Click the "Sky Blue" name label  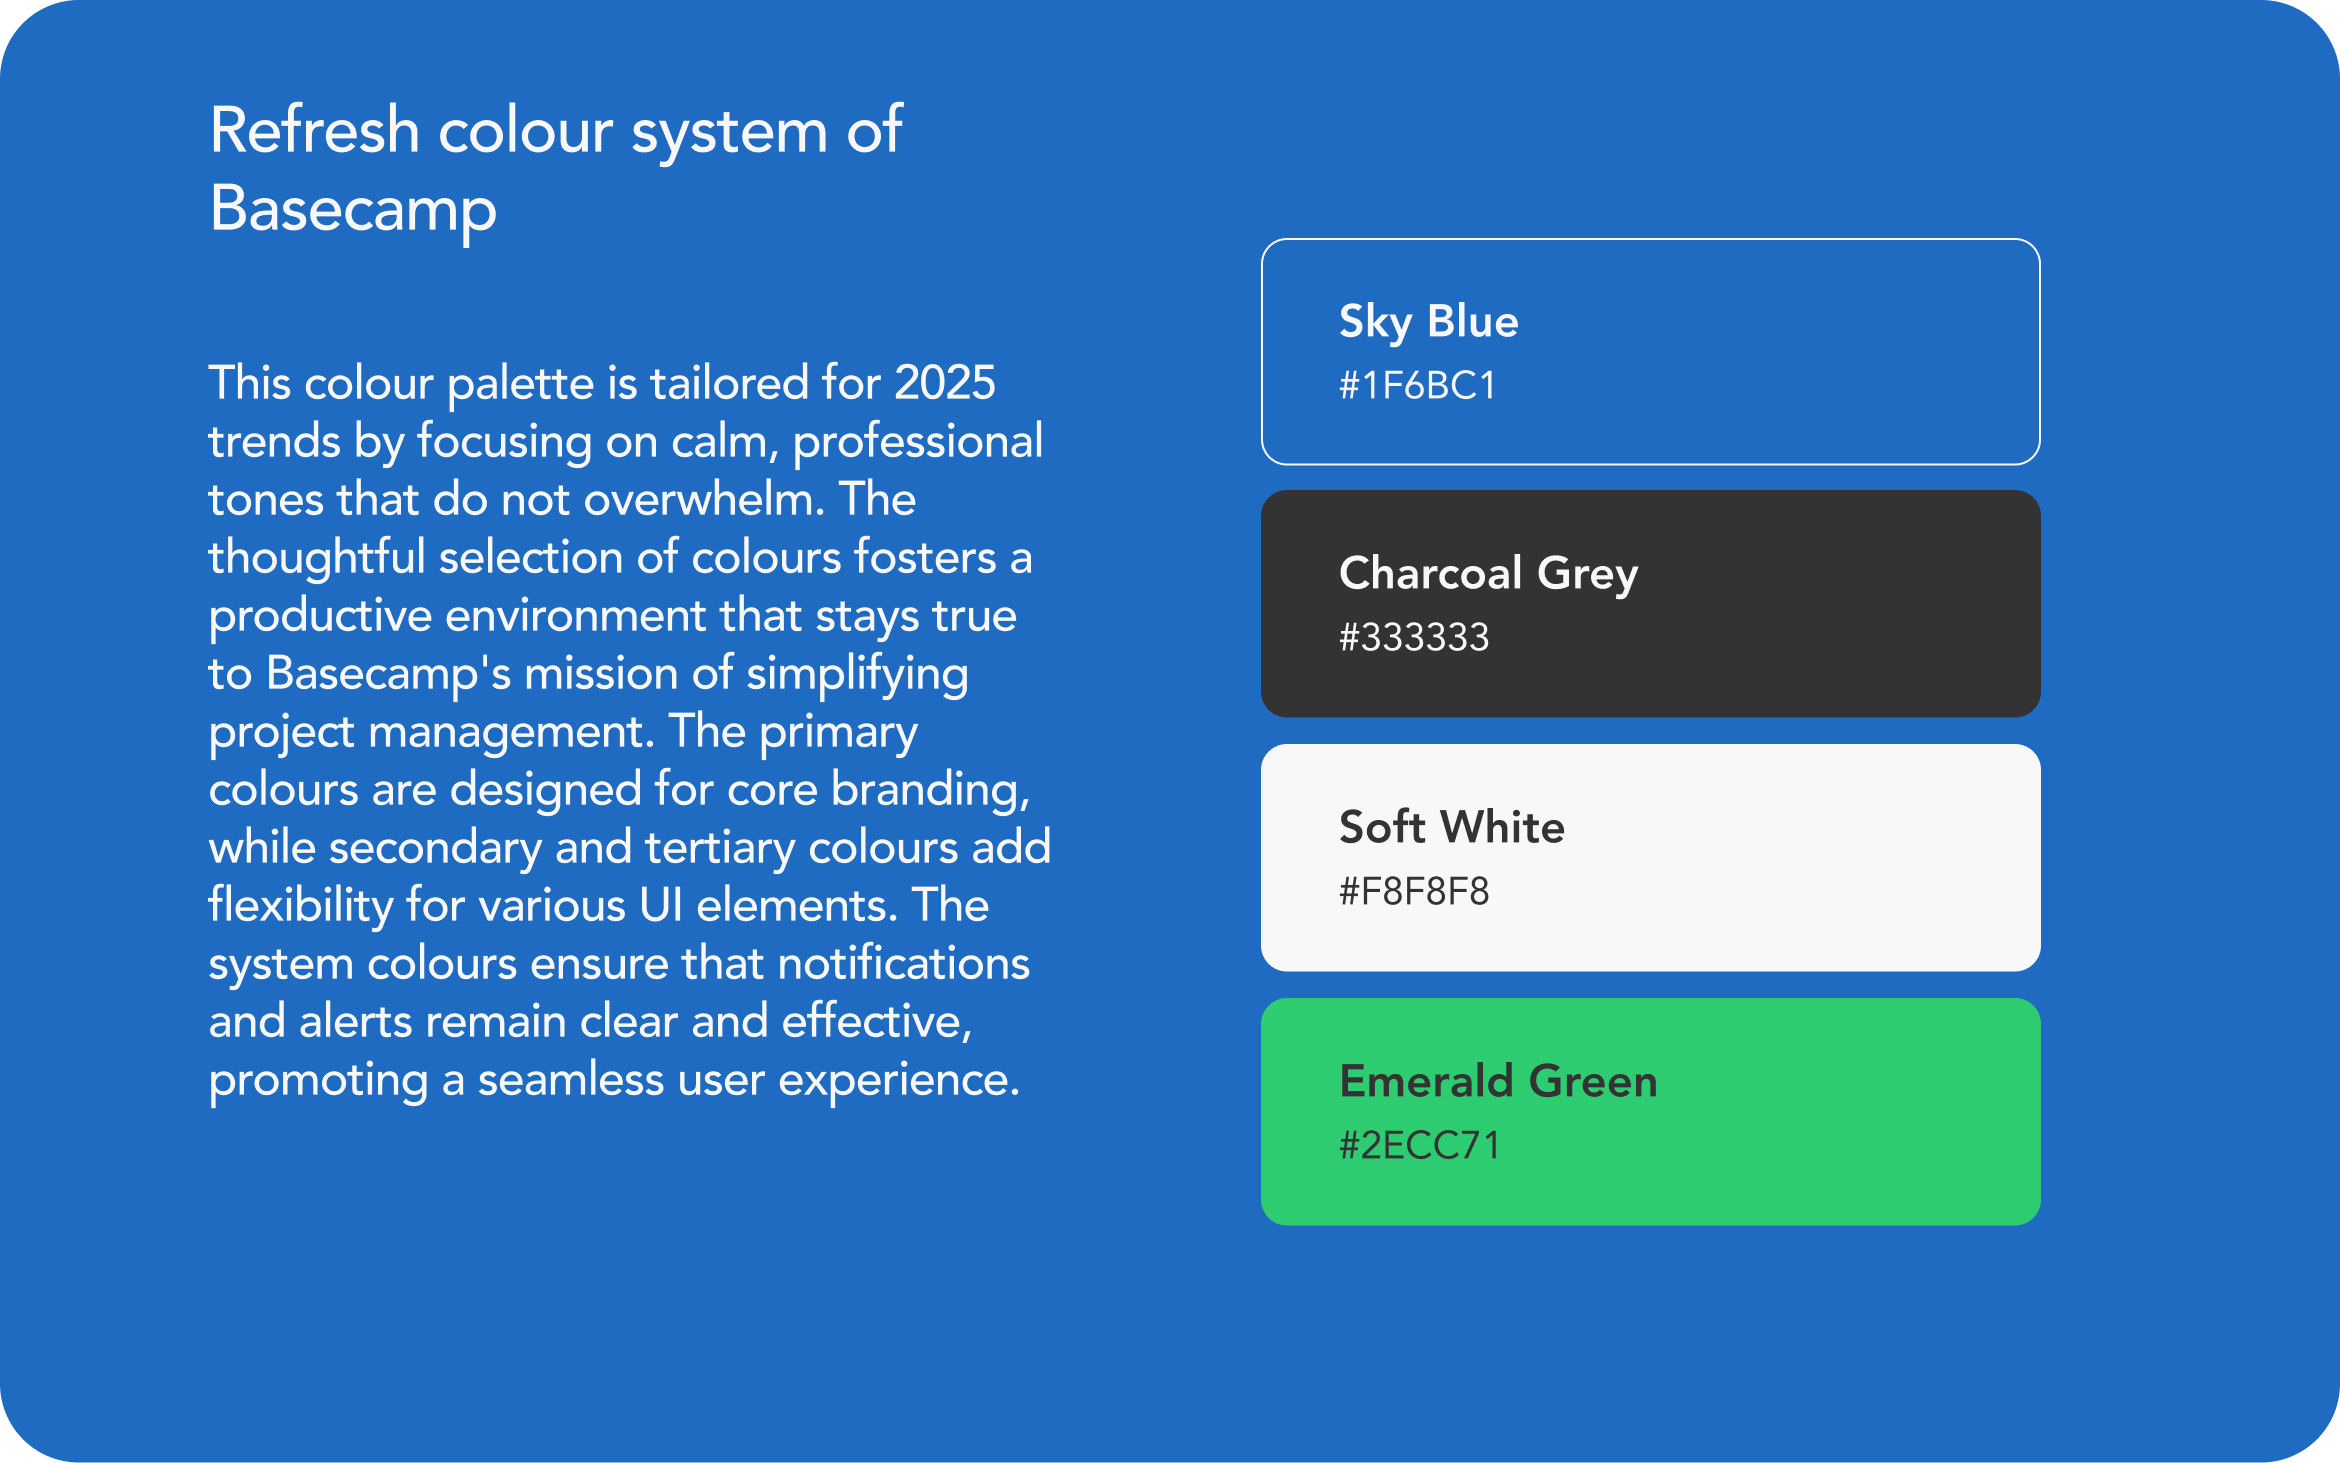1428,322
